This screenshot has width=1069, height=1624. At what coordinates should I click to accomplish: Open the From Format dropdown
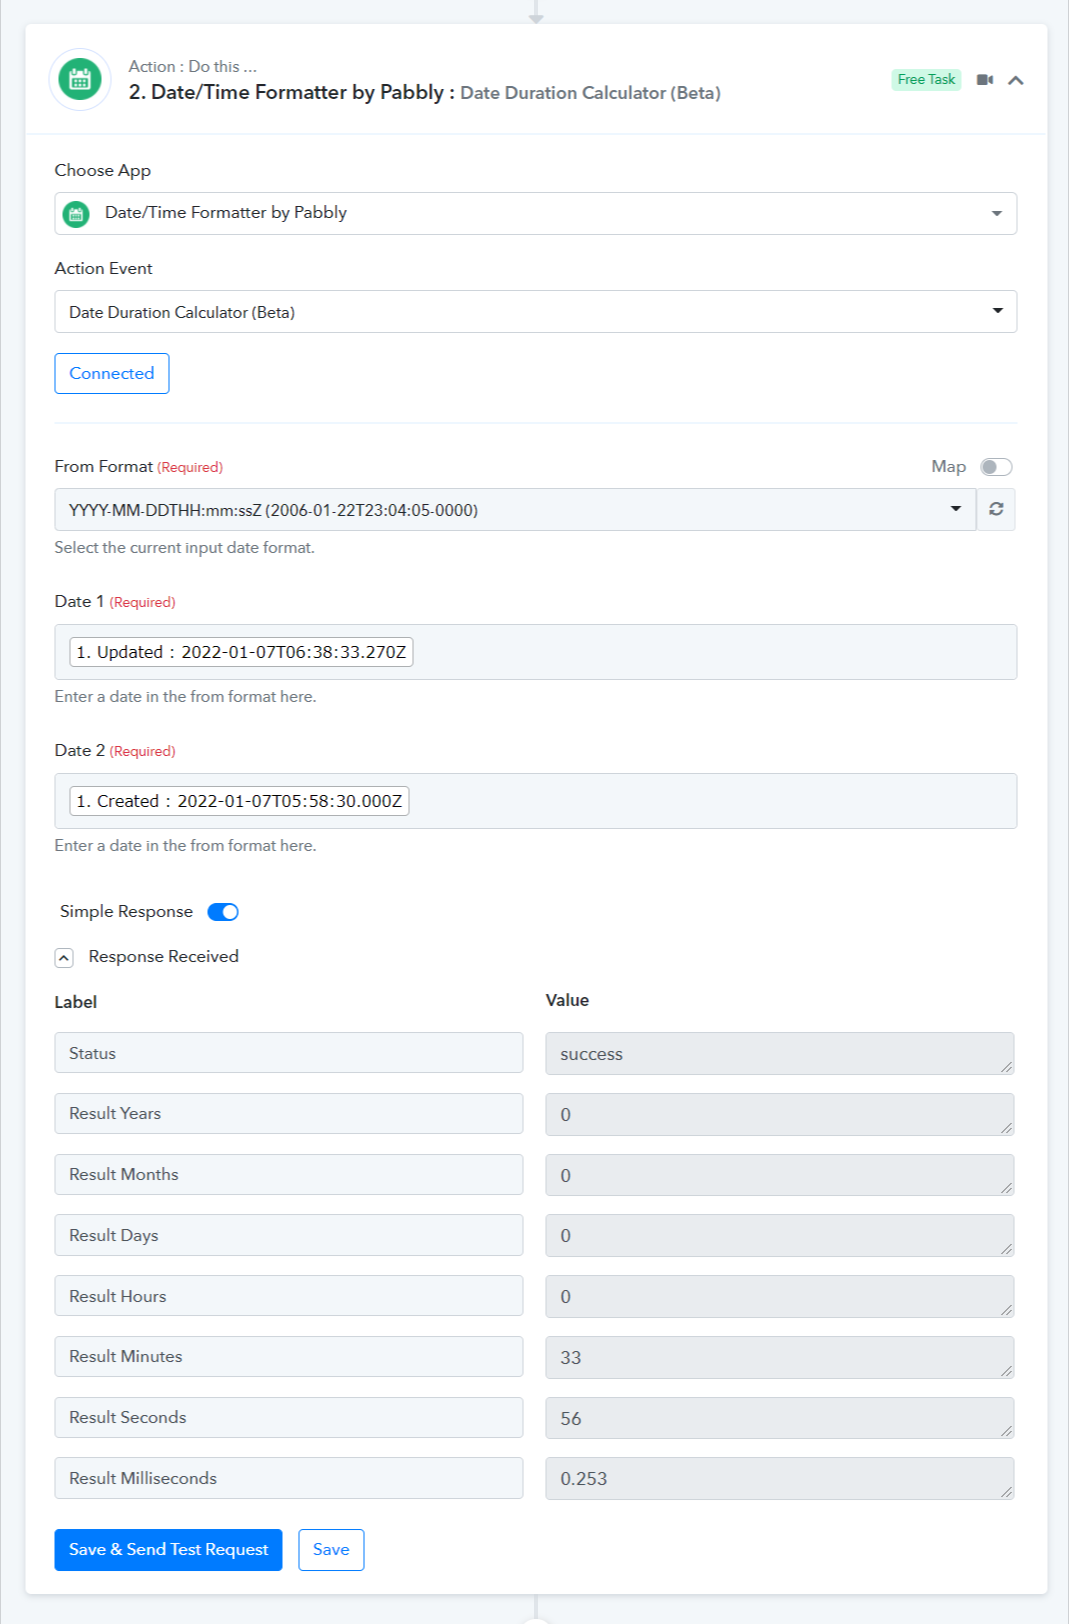(x=515, y=510)
